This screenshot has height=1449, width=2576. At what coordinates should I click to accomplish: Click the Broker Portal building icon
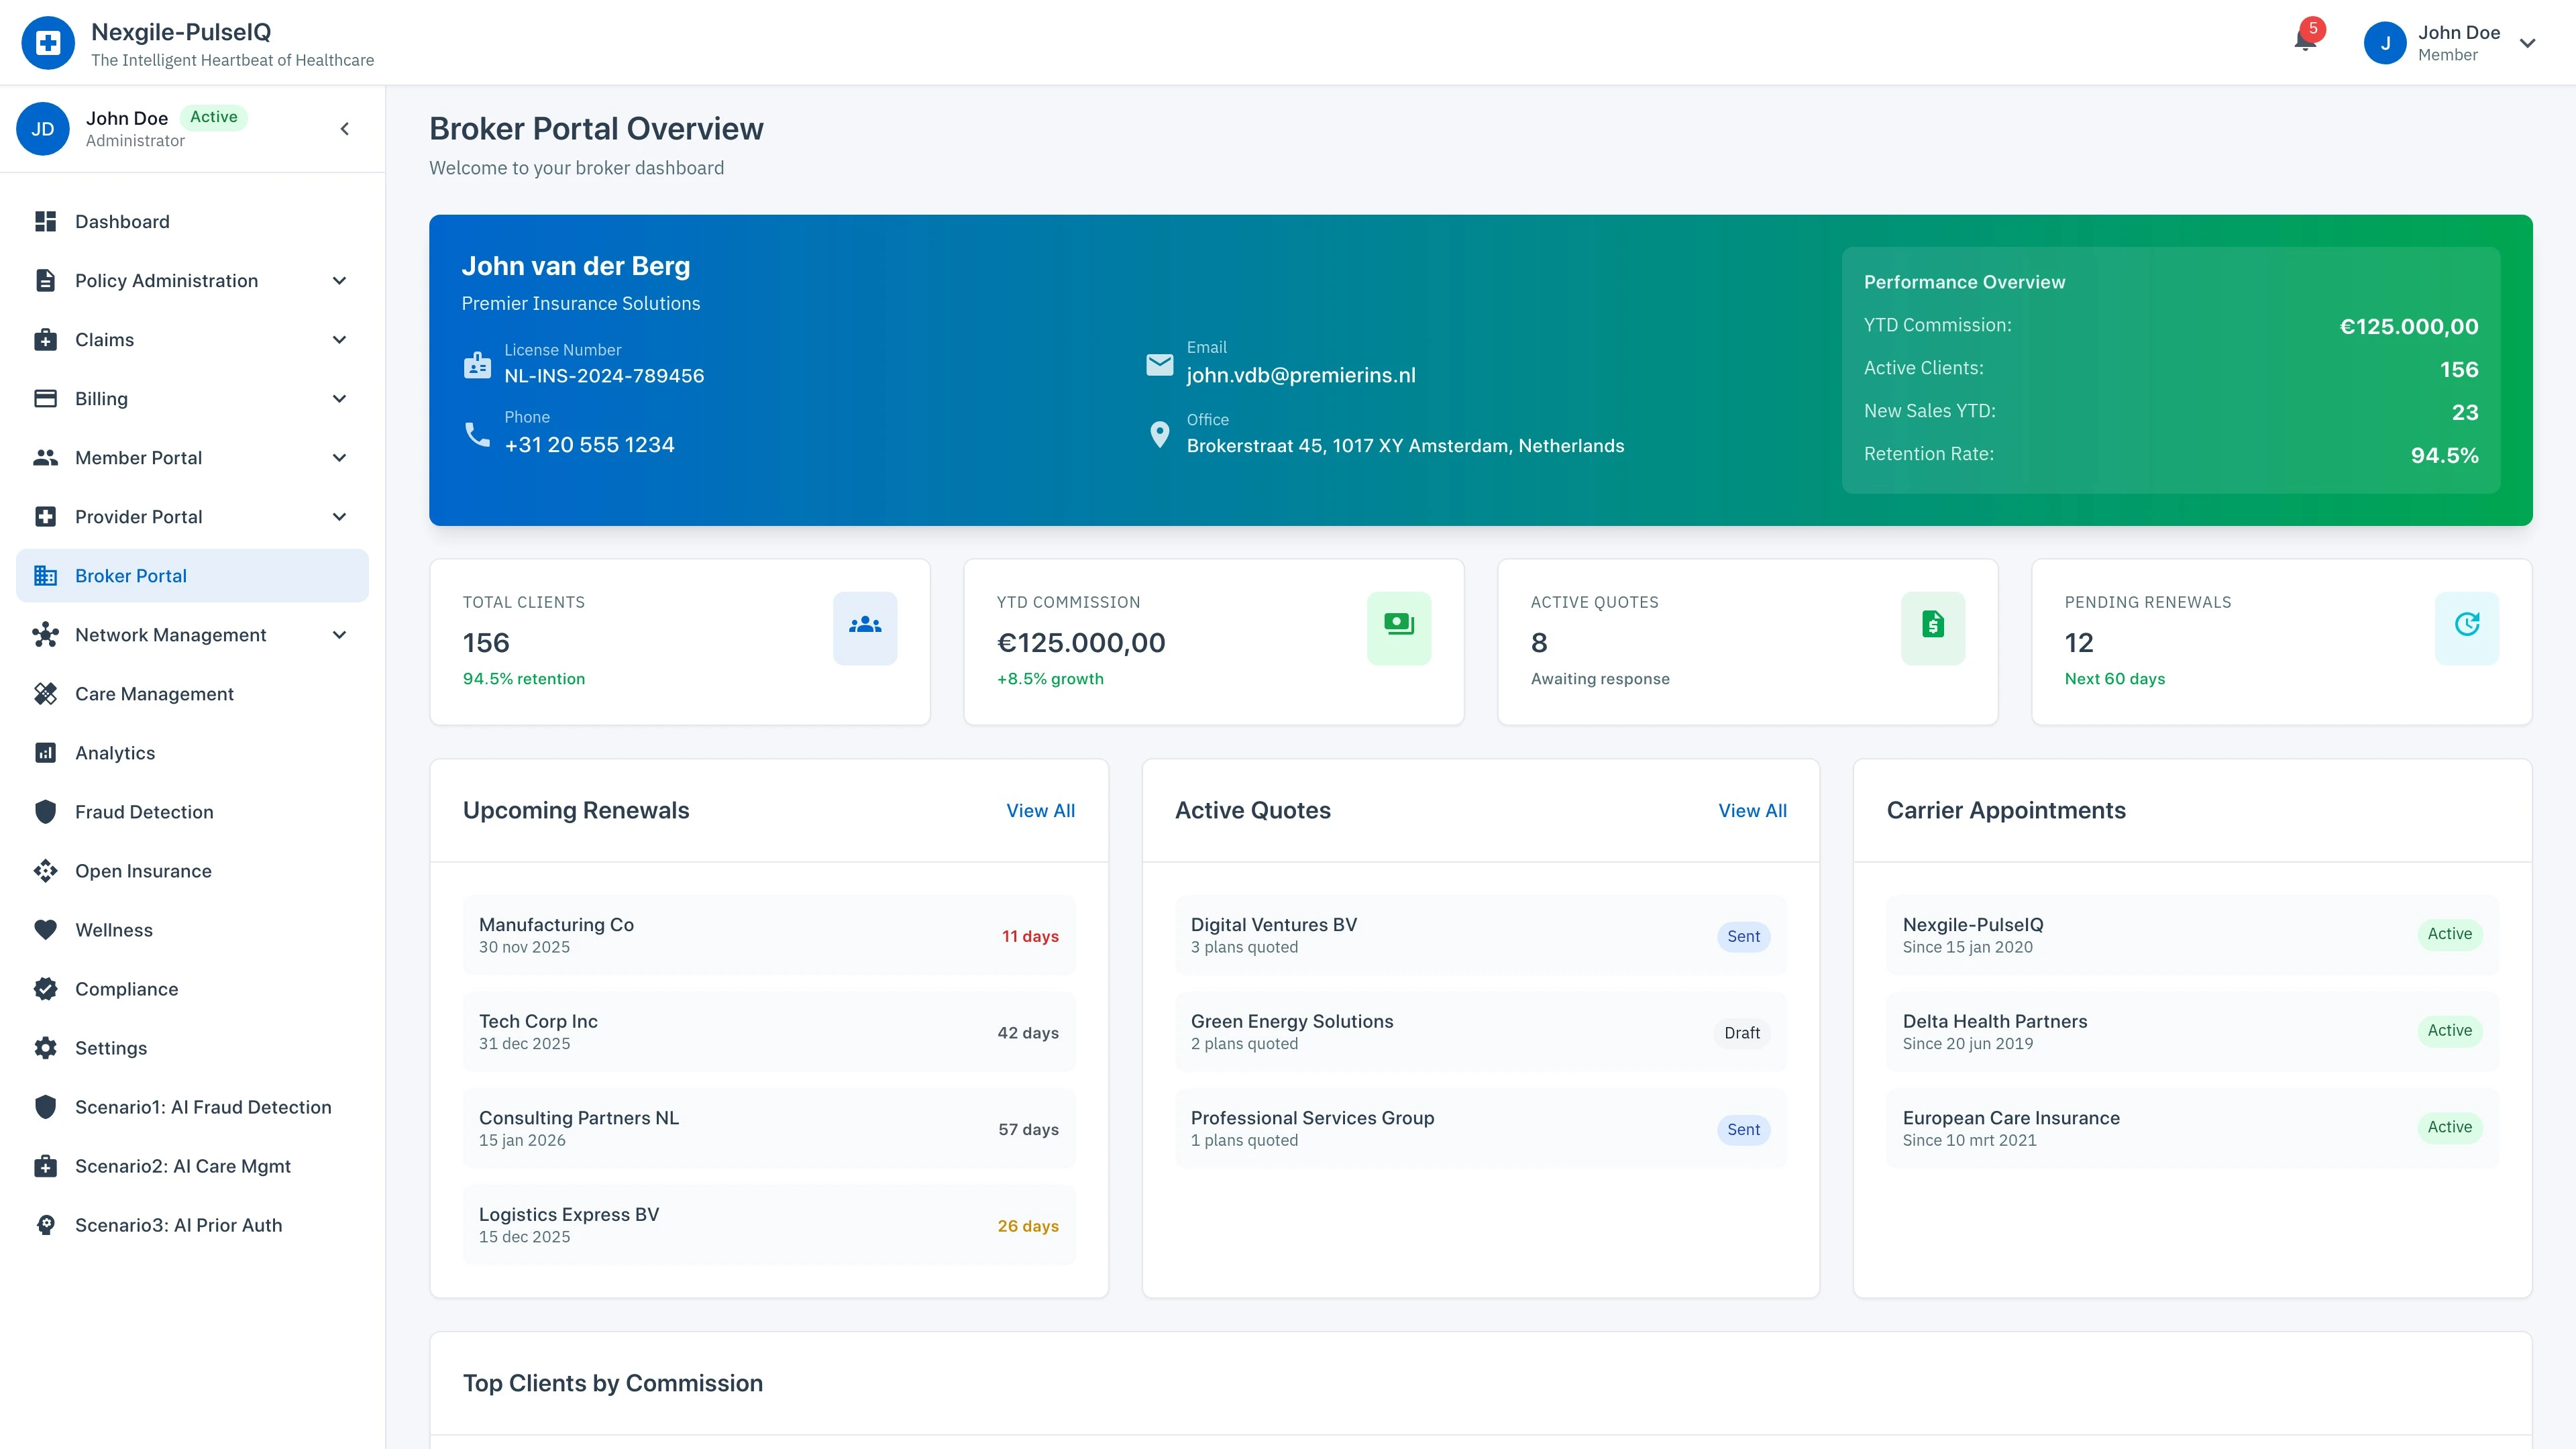(46, 575)
